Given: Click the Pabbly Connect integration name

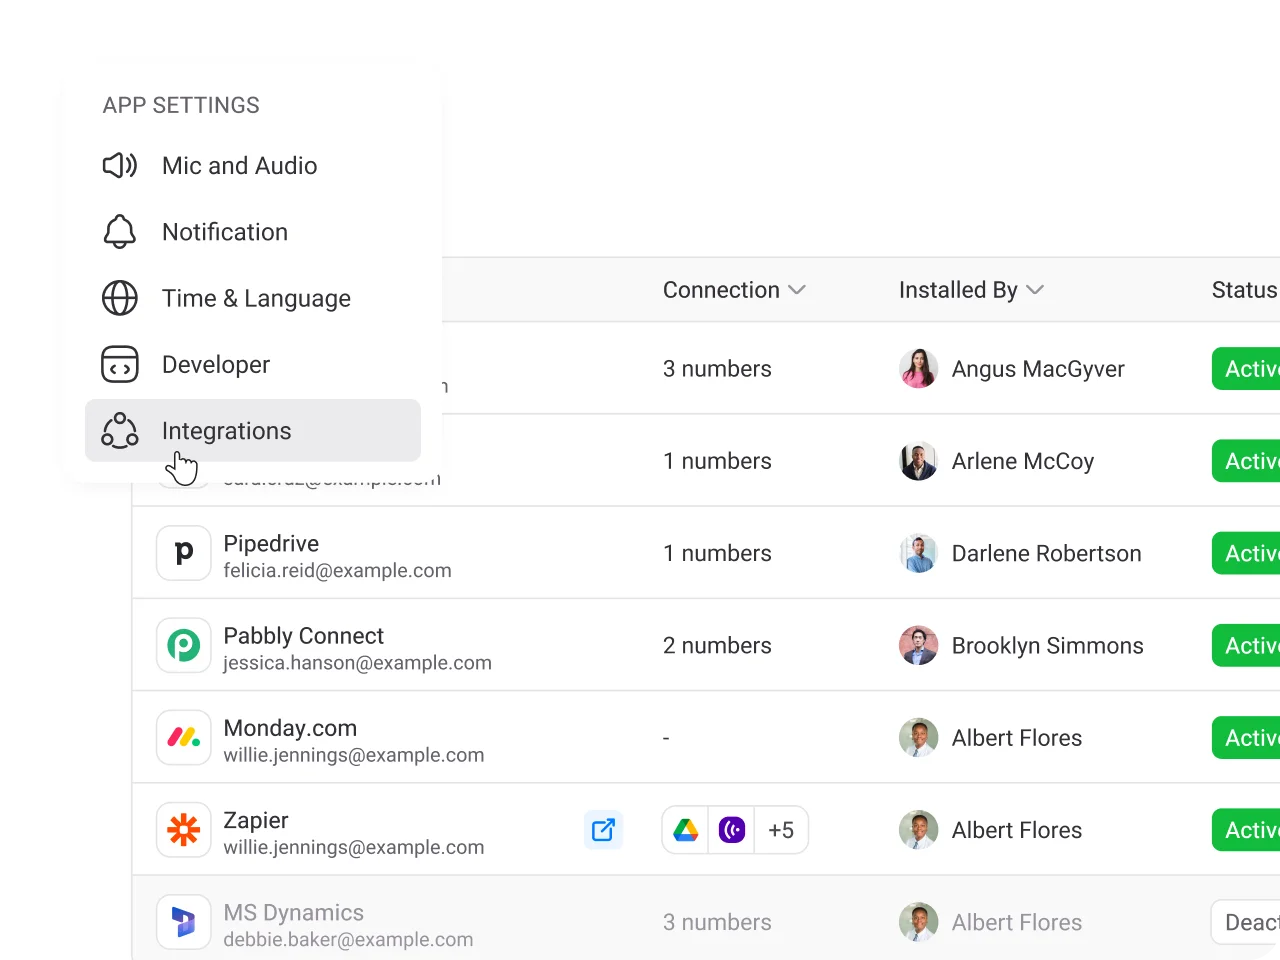Looking at the screenshot, I should coord(304,636).
